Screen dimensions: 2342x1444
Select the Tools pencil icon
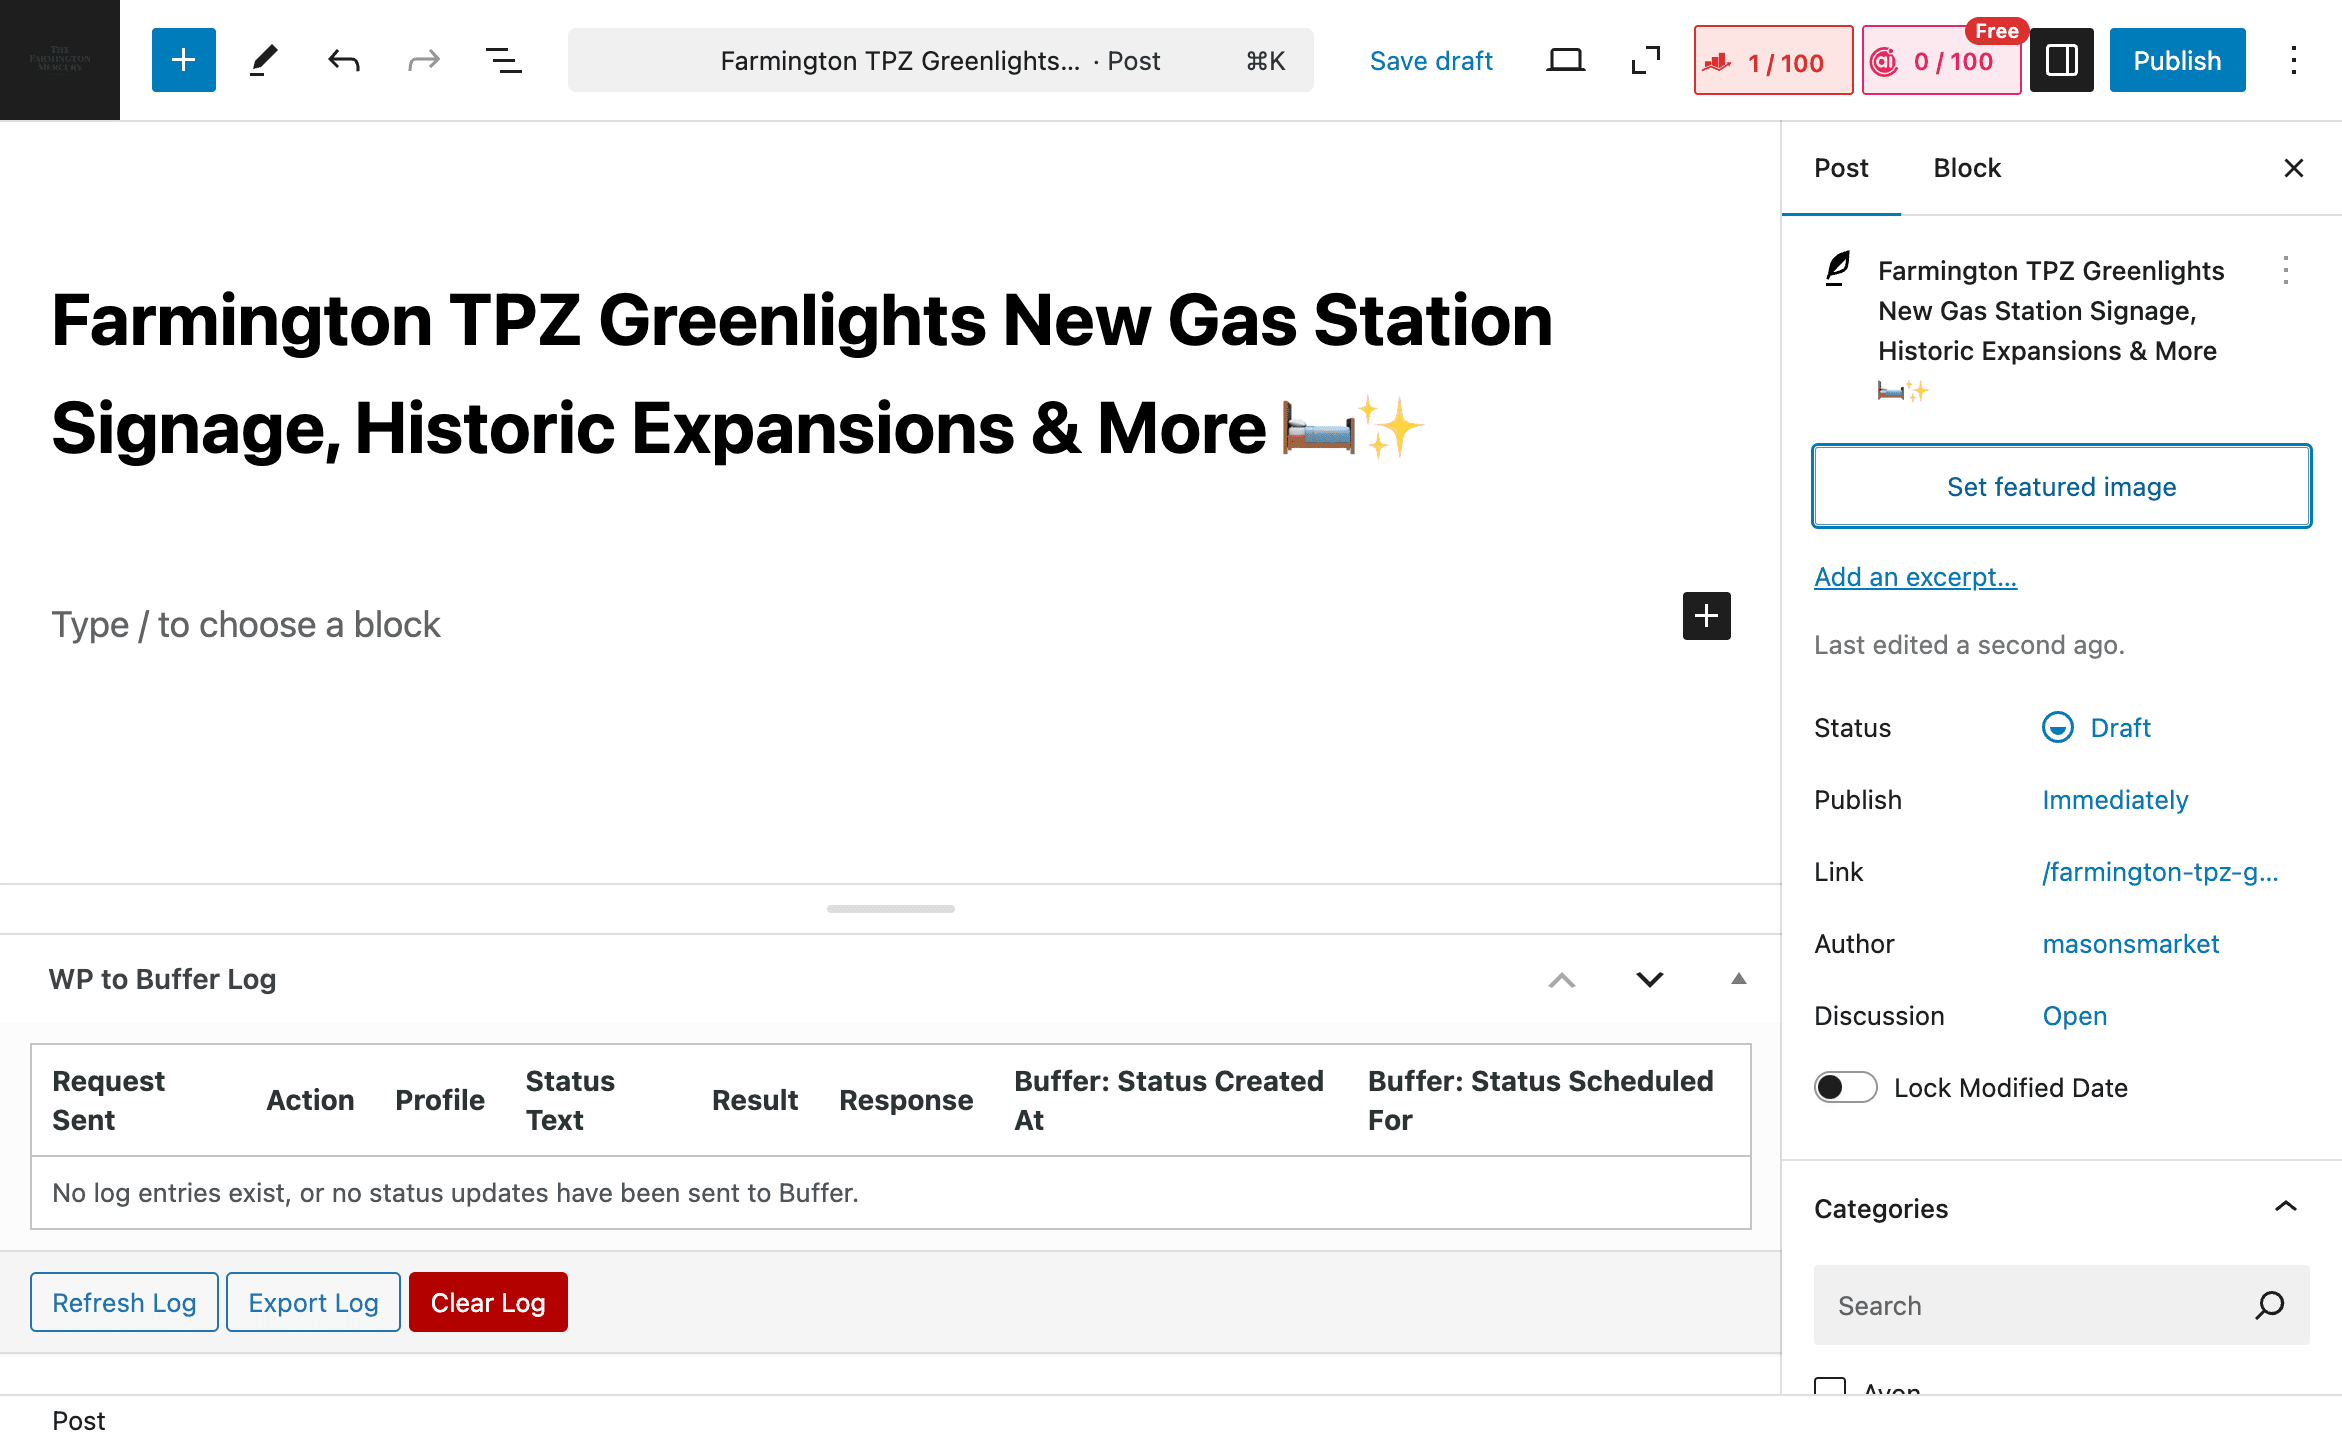pyautogui.click(x=264, y=60)
